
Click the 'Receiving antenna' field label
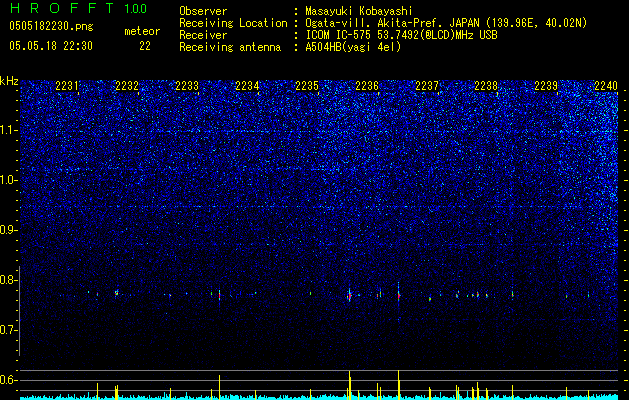(x=230, y=47)
